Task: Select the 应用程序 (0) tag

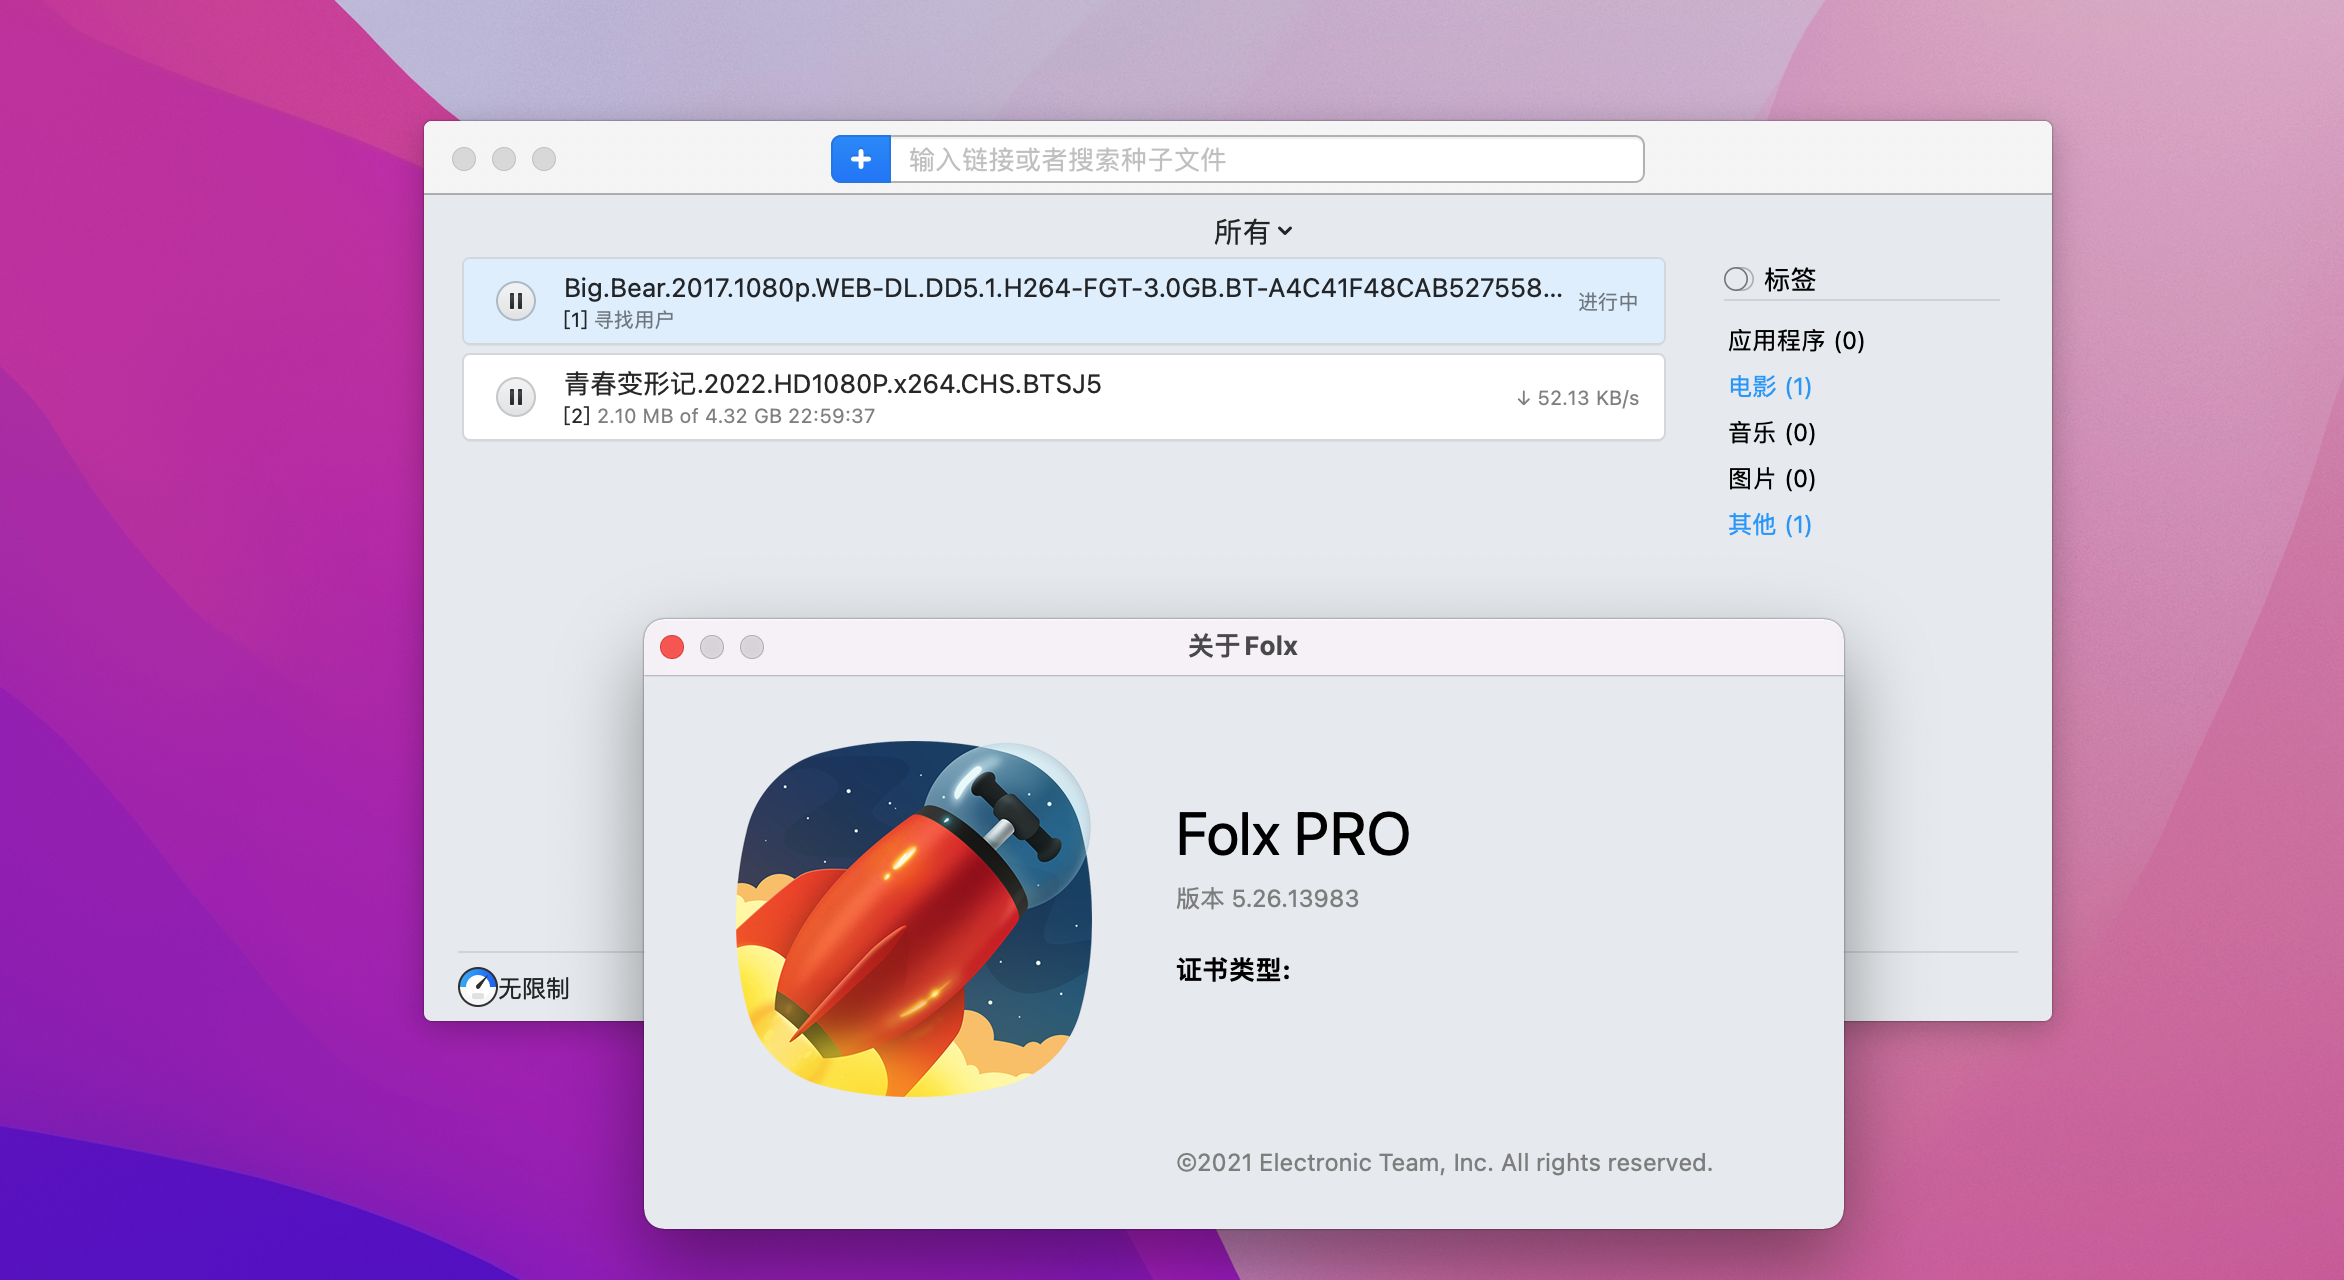Action: click(x=1795, y=340)
